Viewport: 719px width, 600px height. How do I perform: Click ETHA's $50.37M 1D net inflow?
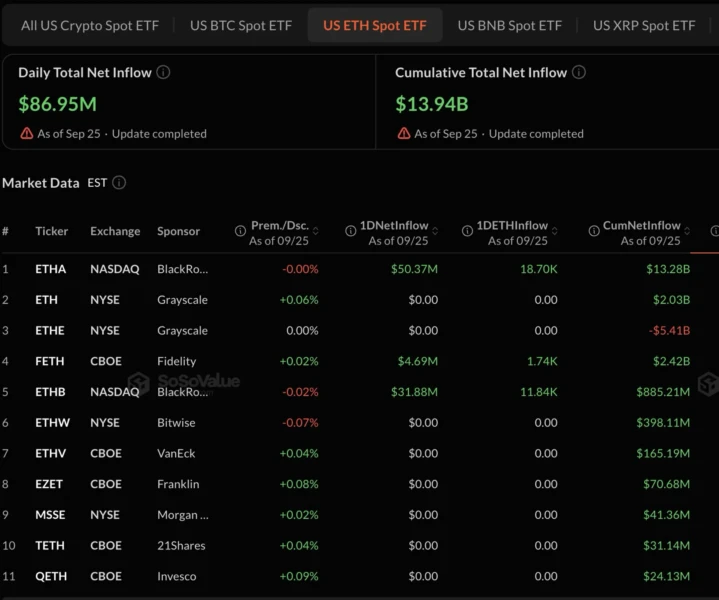[414, 269]
